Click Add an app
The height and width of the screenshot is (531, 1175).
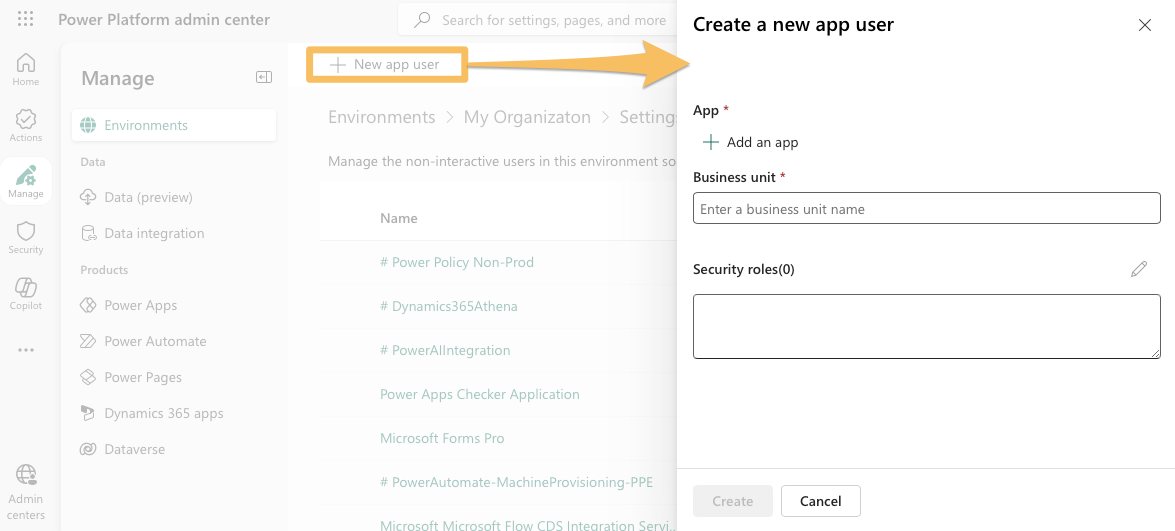pyautogui.click(x=751, y=142)
